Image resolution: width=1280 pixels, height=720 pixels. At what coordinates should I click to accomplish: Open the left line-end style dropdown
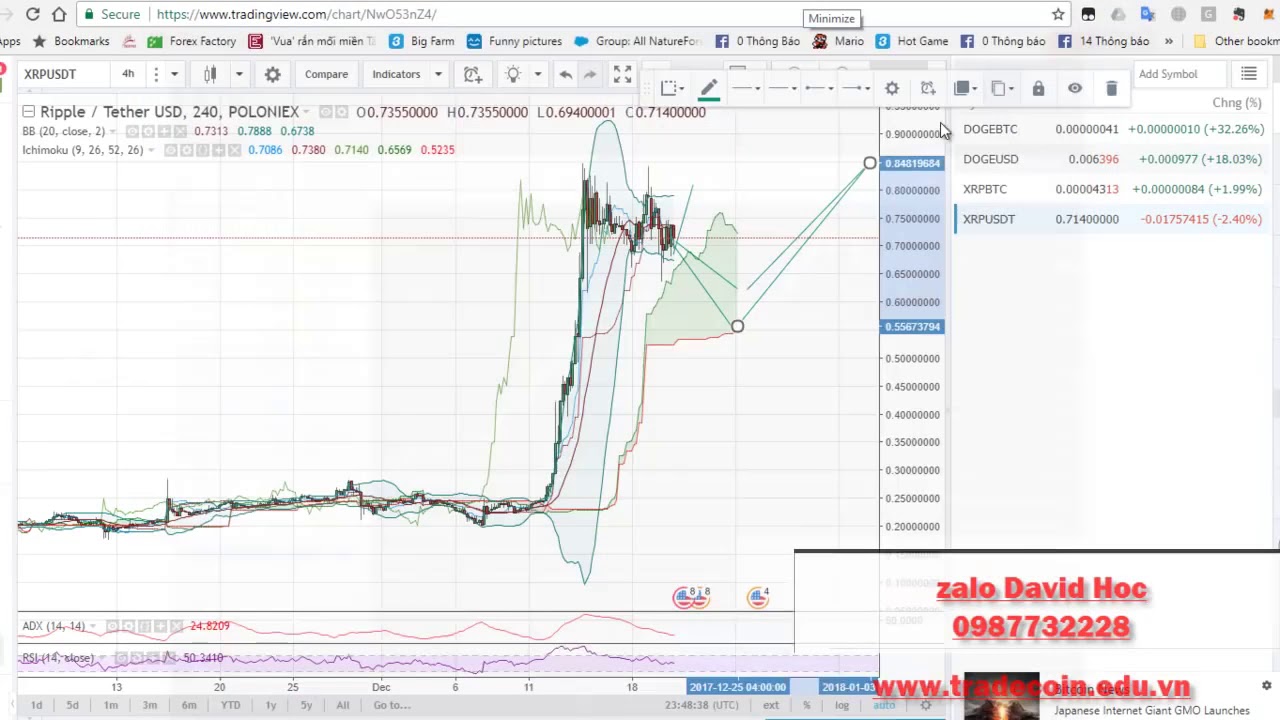pos(819,88)
